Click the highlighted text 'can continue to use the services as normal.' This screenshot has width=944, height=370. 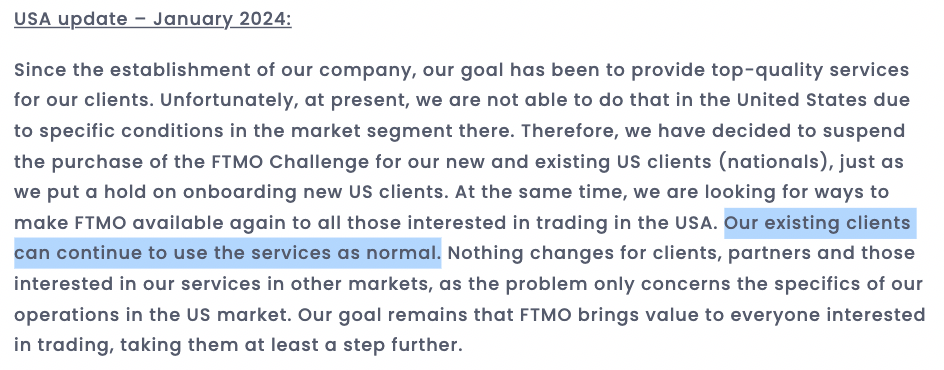(228, 253)
